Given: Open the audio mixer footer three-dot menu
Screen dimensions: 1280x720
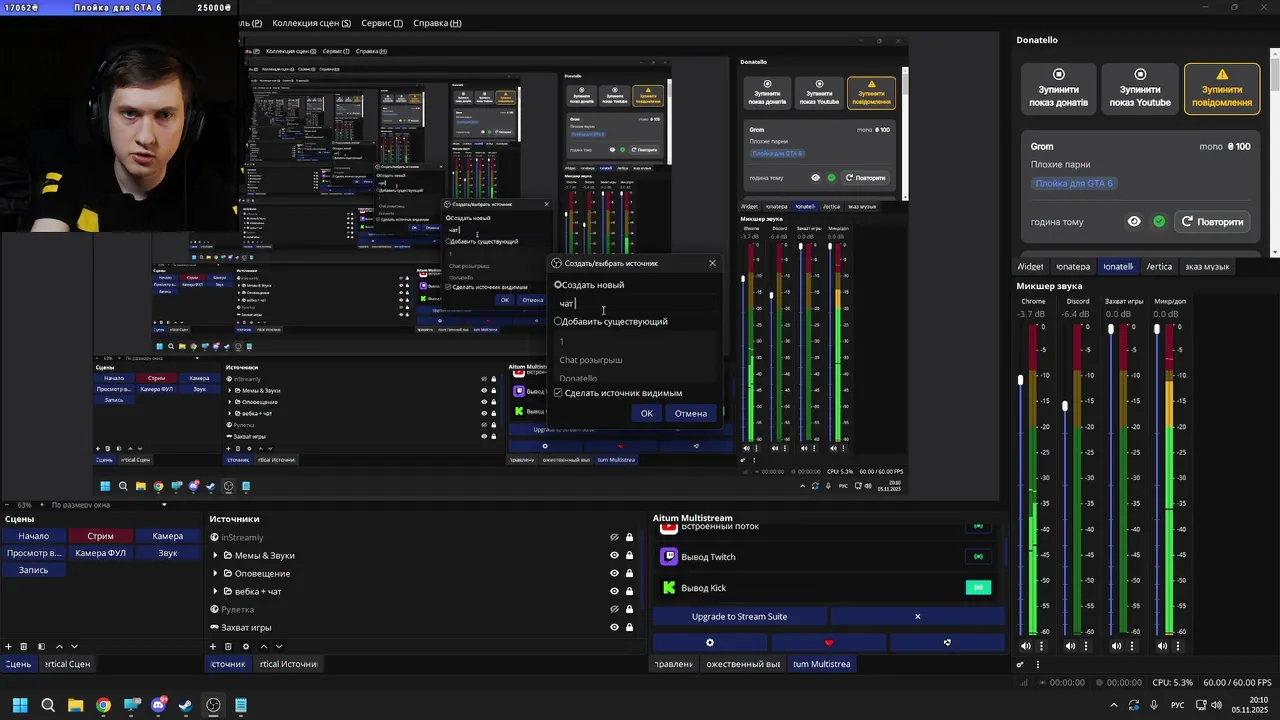Looking at the screenshot, I should point(1037,664).
